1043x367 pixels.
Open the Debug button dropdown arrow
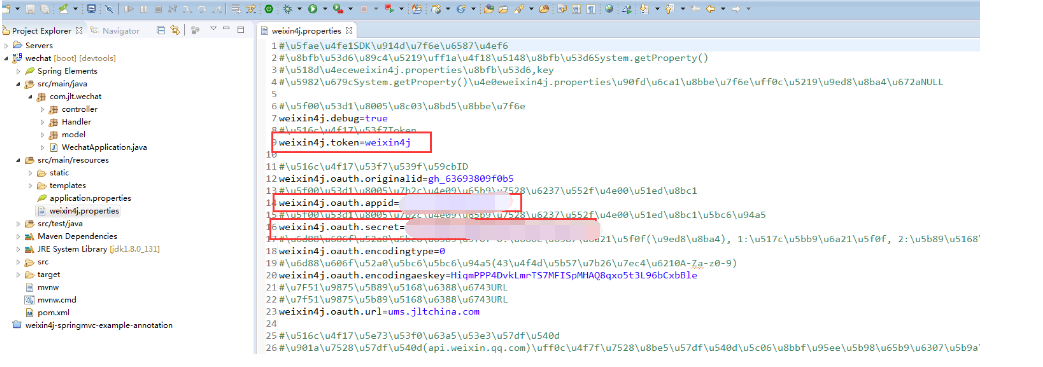(299, 9)
